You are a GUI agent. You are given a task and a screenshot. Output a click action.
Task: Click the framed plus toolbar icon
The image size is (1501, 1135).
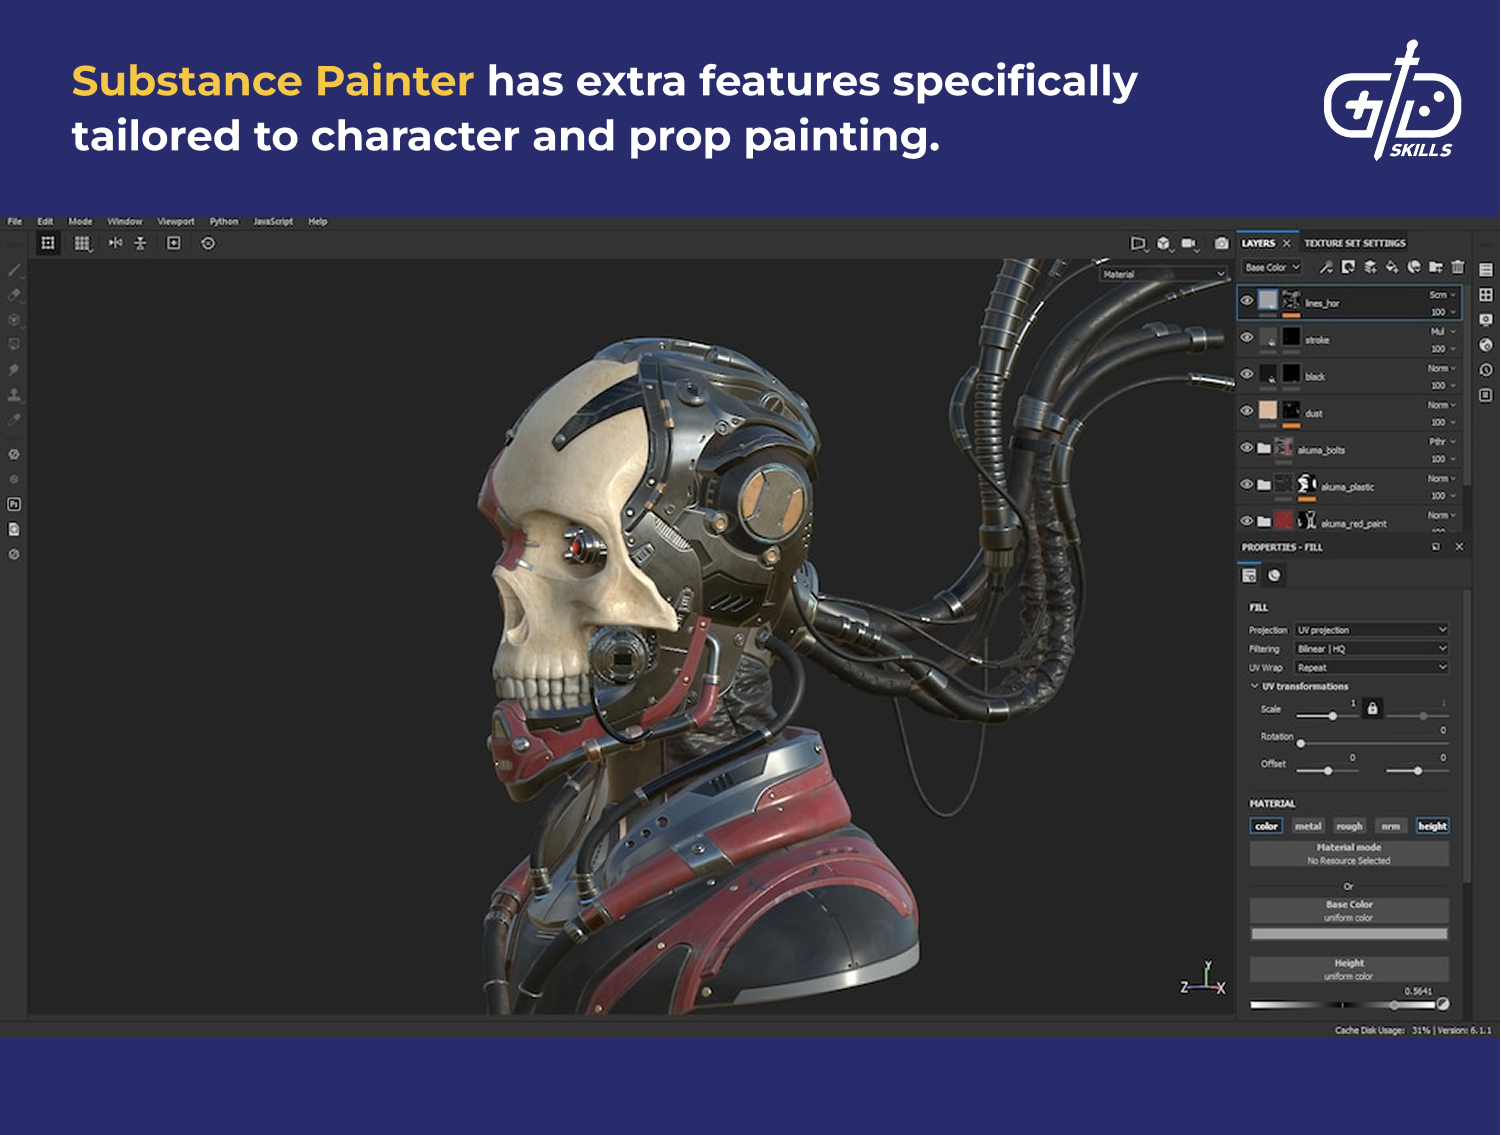(174, 243)
